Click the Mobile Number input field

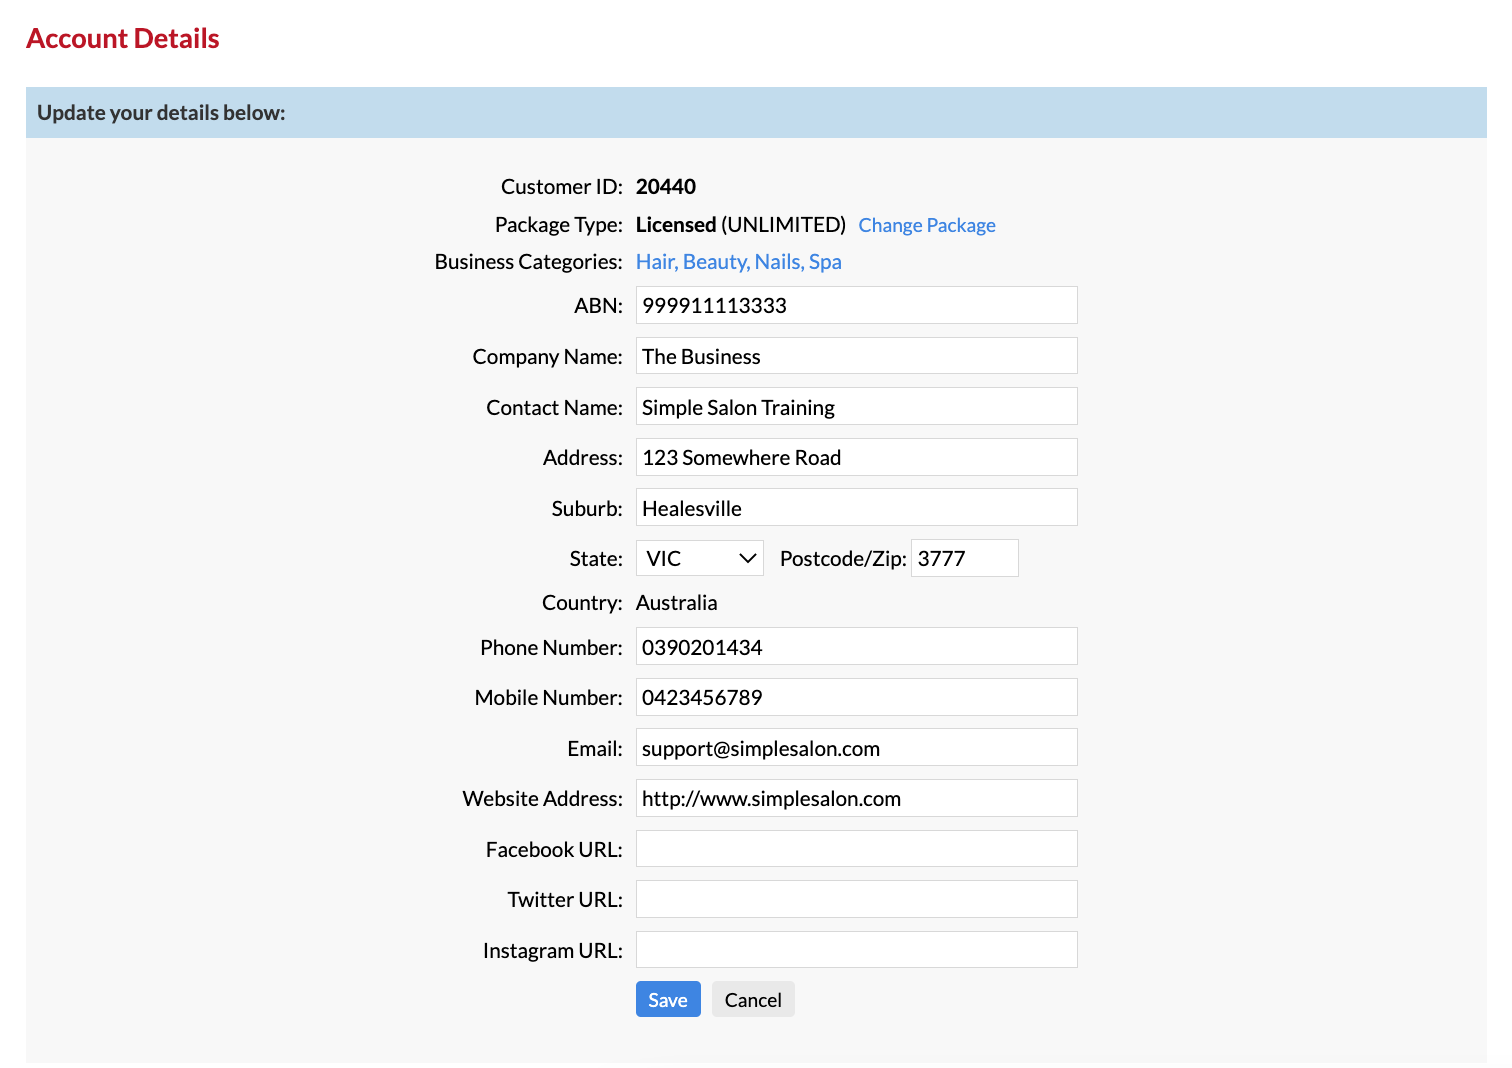click(855, 697)
